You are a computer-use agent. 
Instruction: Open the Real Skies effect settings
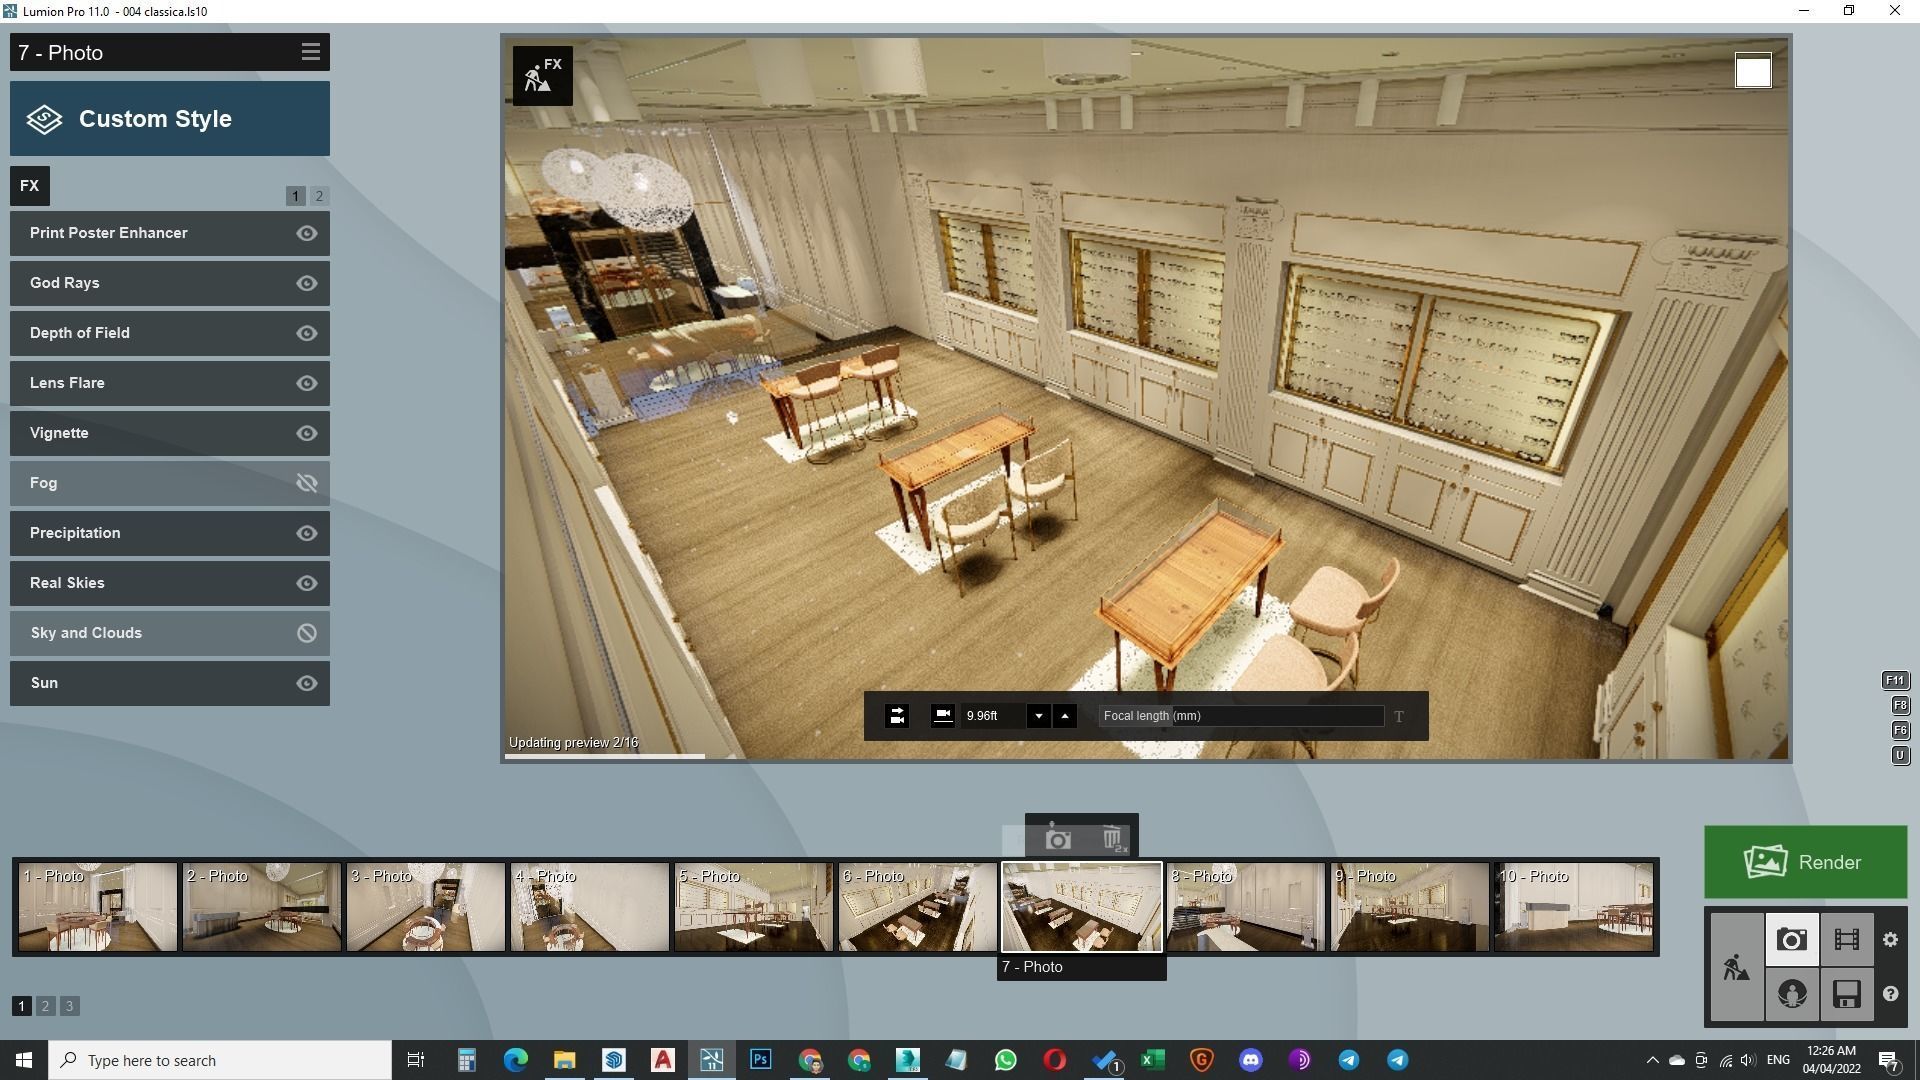click(x=170, y=583)
